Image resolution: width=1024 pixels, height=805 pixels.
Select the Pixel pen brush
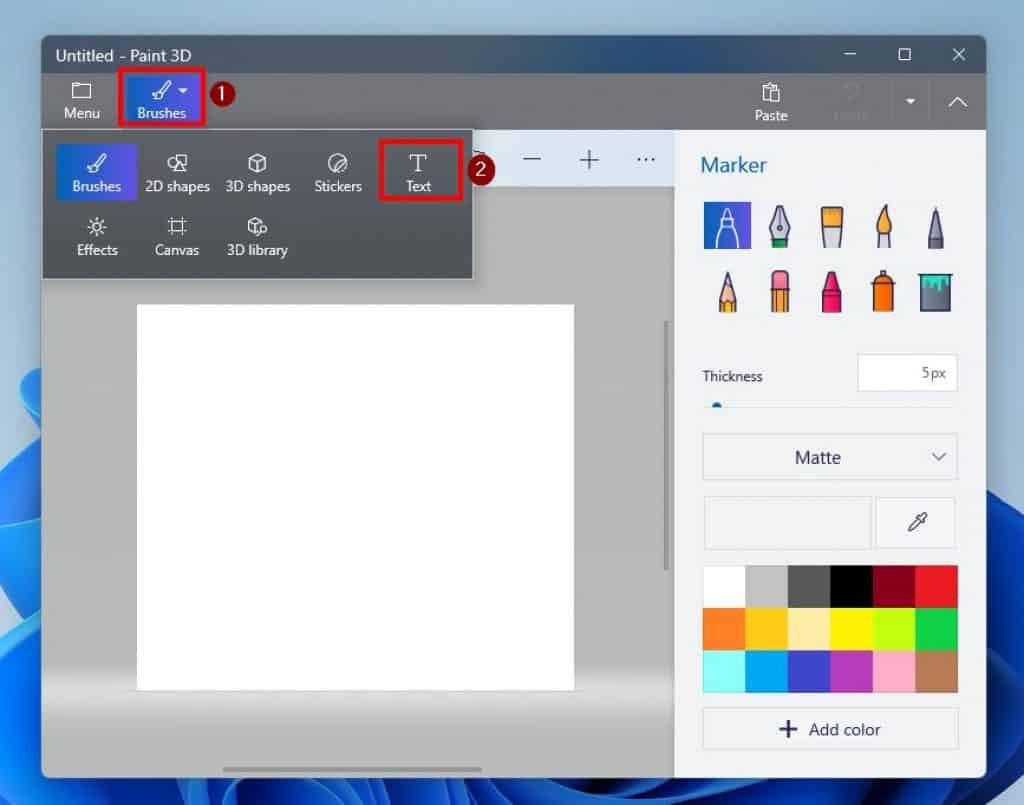pos(935,227)
